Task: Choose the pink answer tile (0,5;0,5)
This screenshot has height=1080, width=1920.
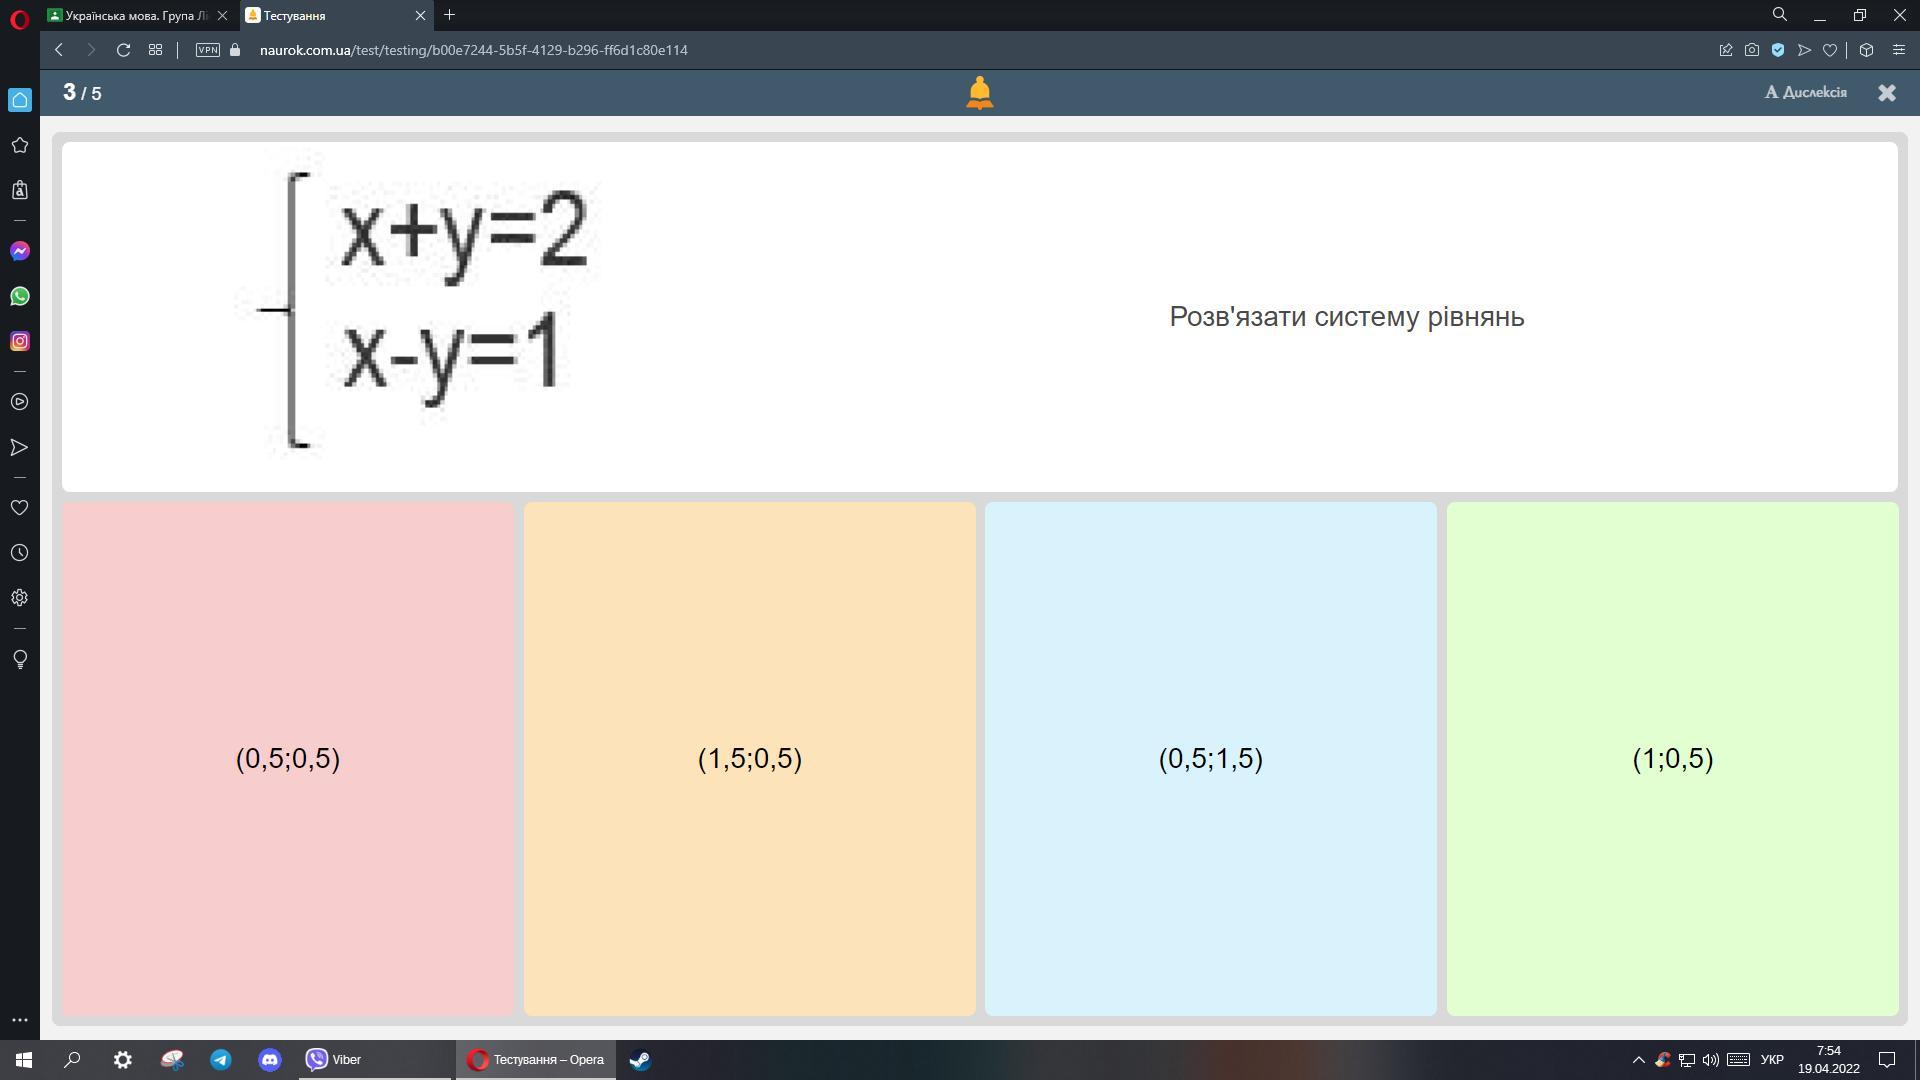Action: (287, 759)
